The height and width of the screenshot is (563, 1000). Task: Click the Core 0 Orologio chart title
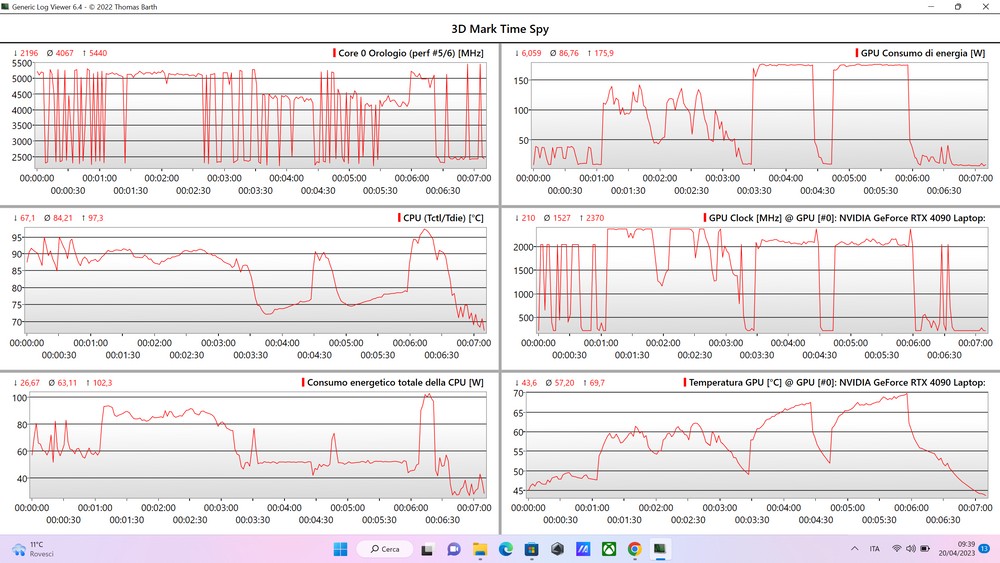(x=411, y=53)
